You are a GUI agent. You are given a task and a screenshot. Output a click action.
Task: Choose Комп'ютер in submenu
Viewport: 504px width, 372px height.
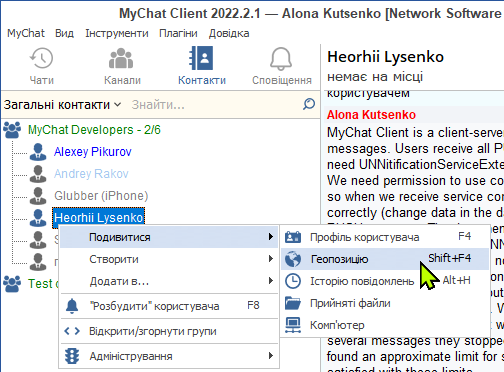[385, 325]
